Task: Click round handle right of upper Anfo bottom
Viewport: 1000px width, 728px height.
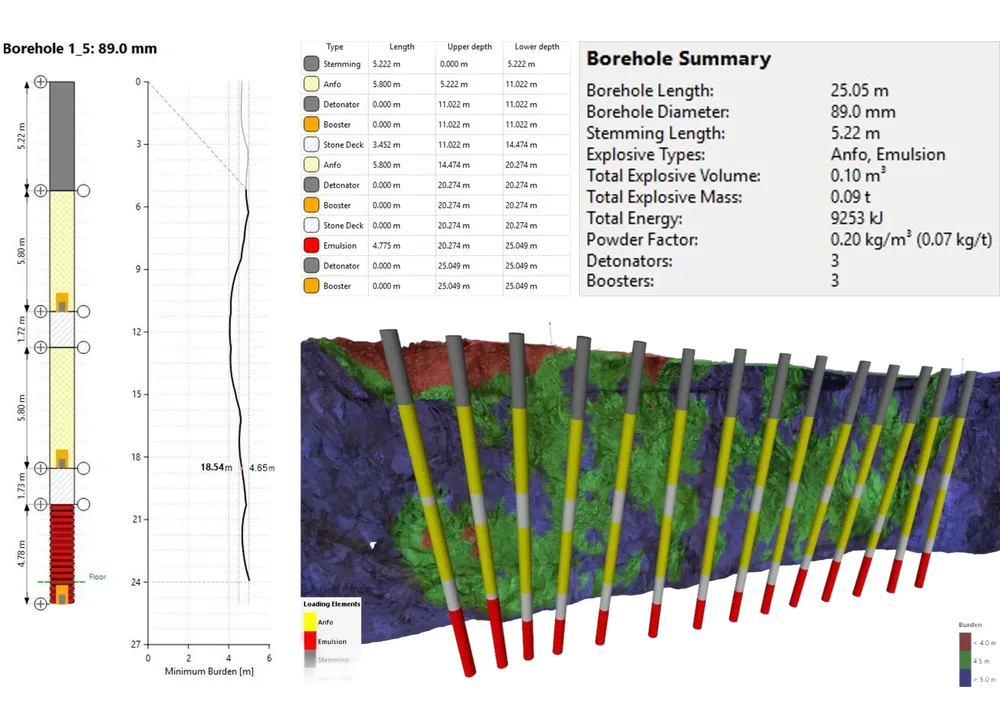Action: point(84,311)
